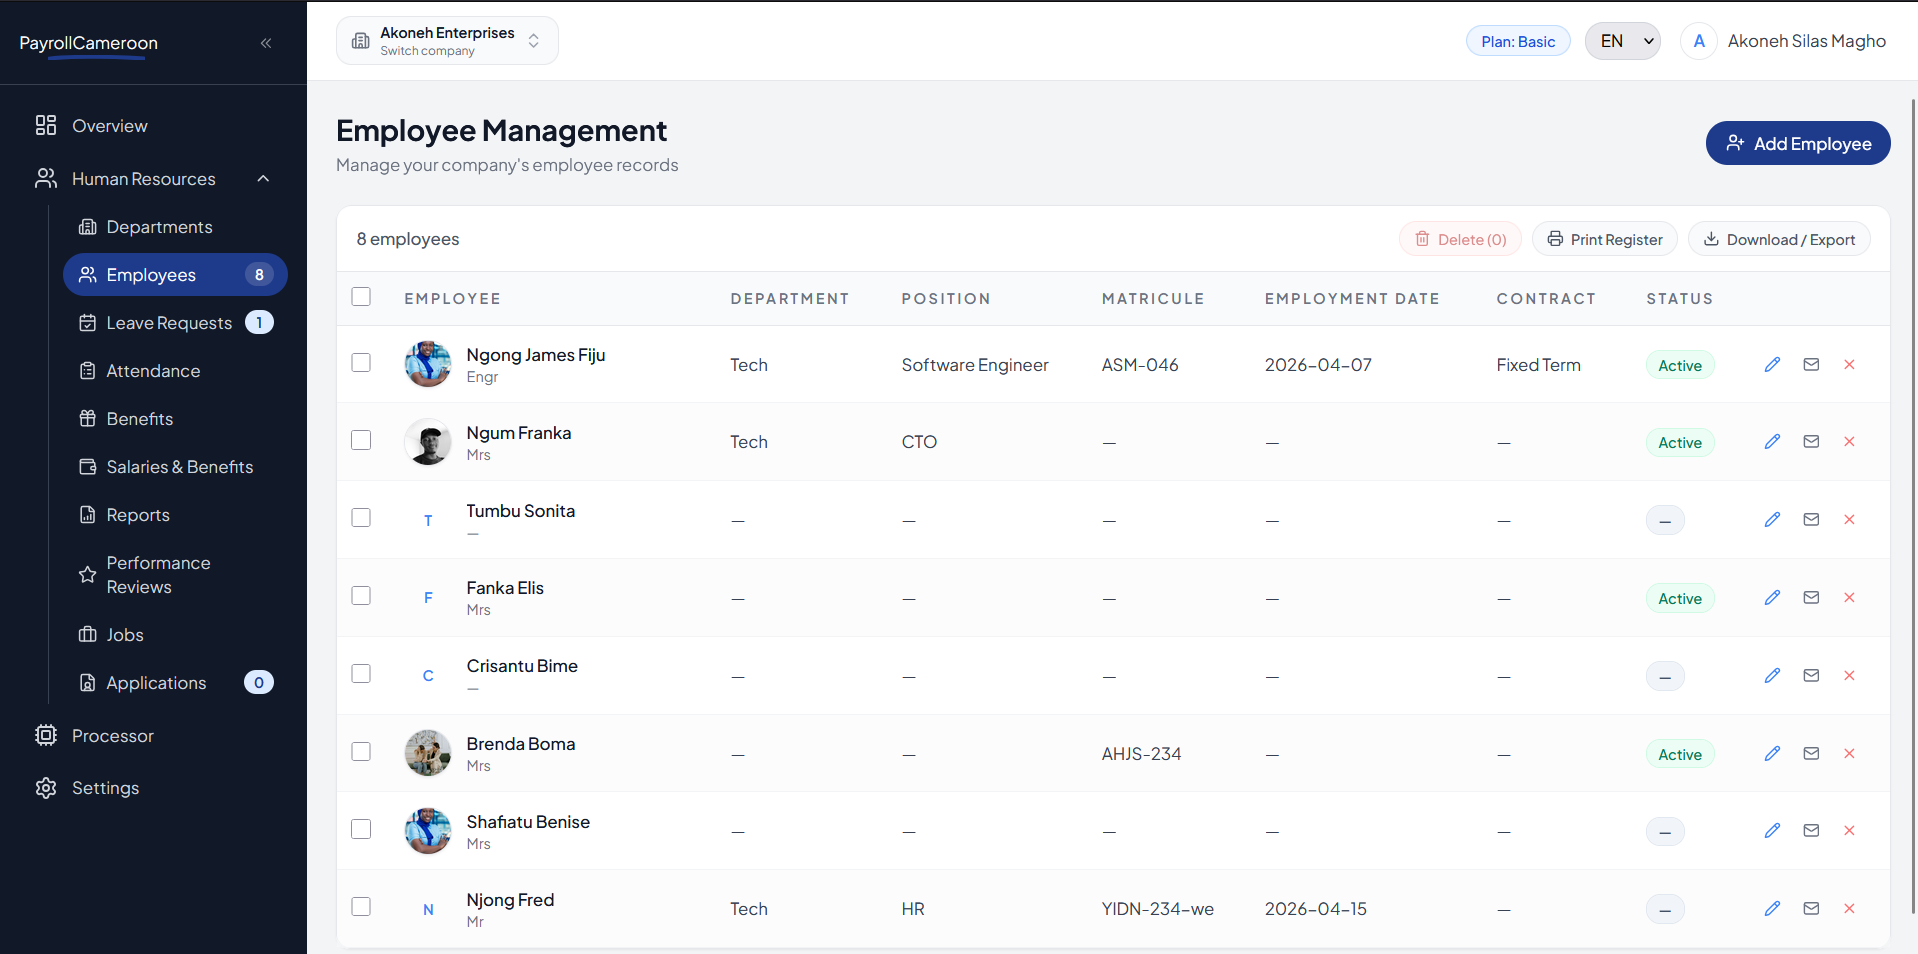The height and width of the screenshot is (954, 1918).
Task: Click the edit pencil for Ngong James Fiju
Action: 1772,365
